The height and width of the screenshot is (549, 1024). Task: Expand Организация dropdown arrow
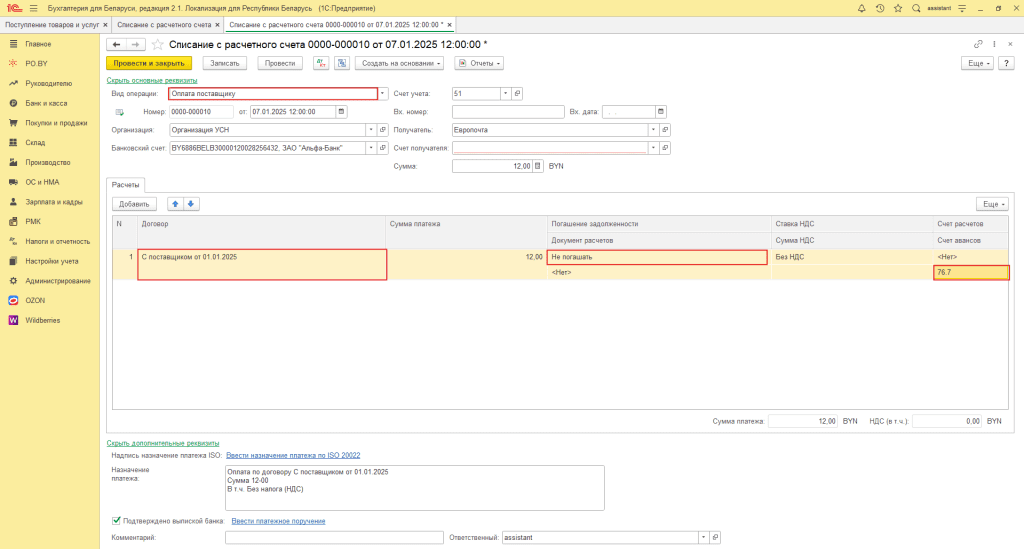[371, 130]
